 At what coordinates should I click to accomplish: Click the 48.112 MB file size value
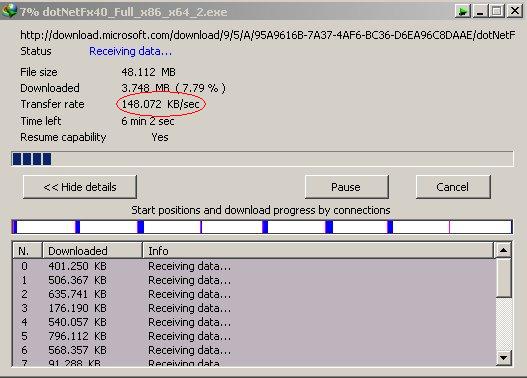pyautogui.click(x=149, y=72)
